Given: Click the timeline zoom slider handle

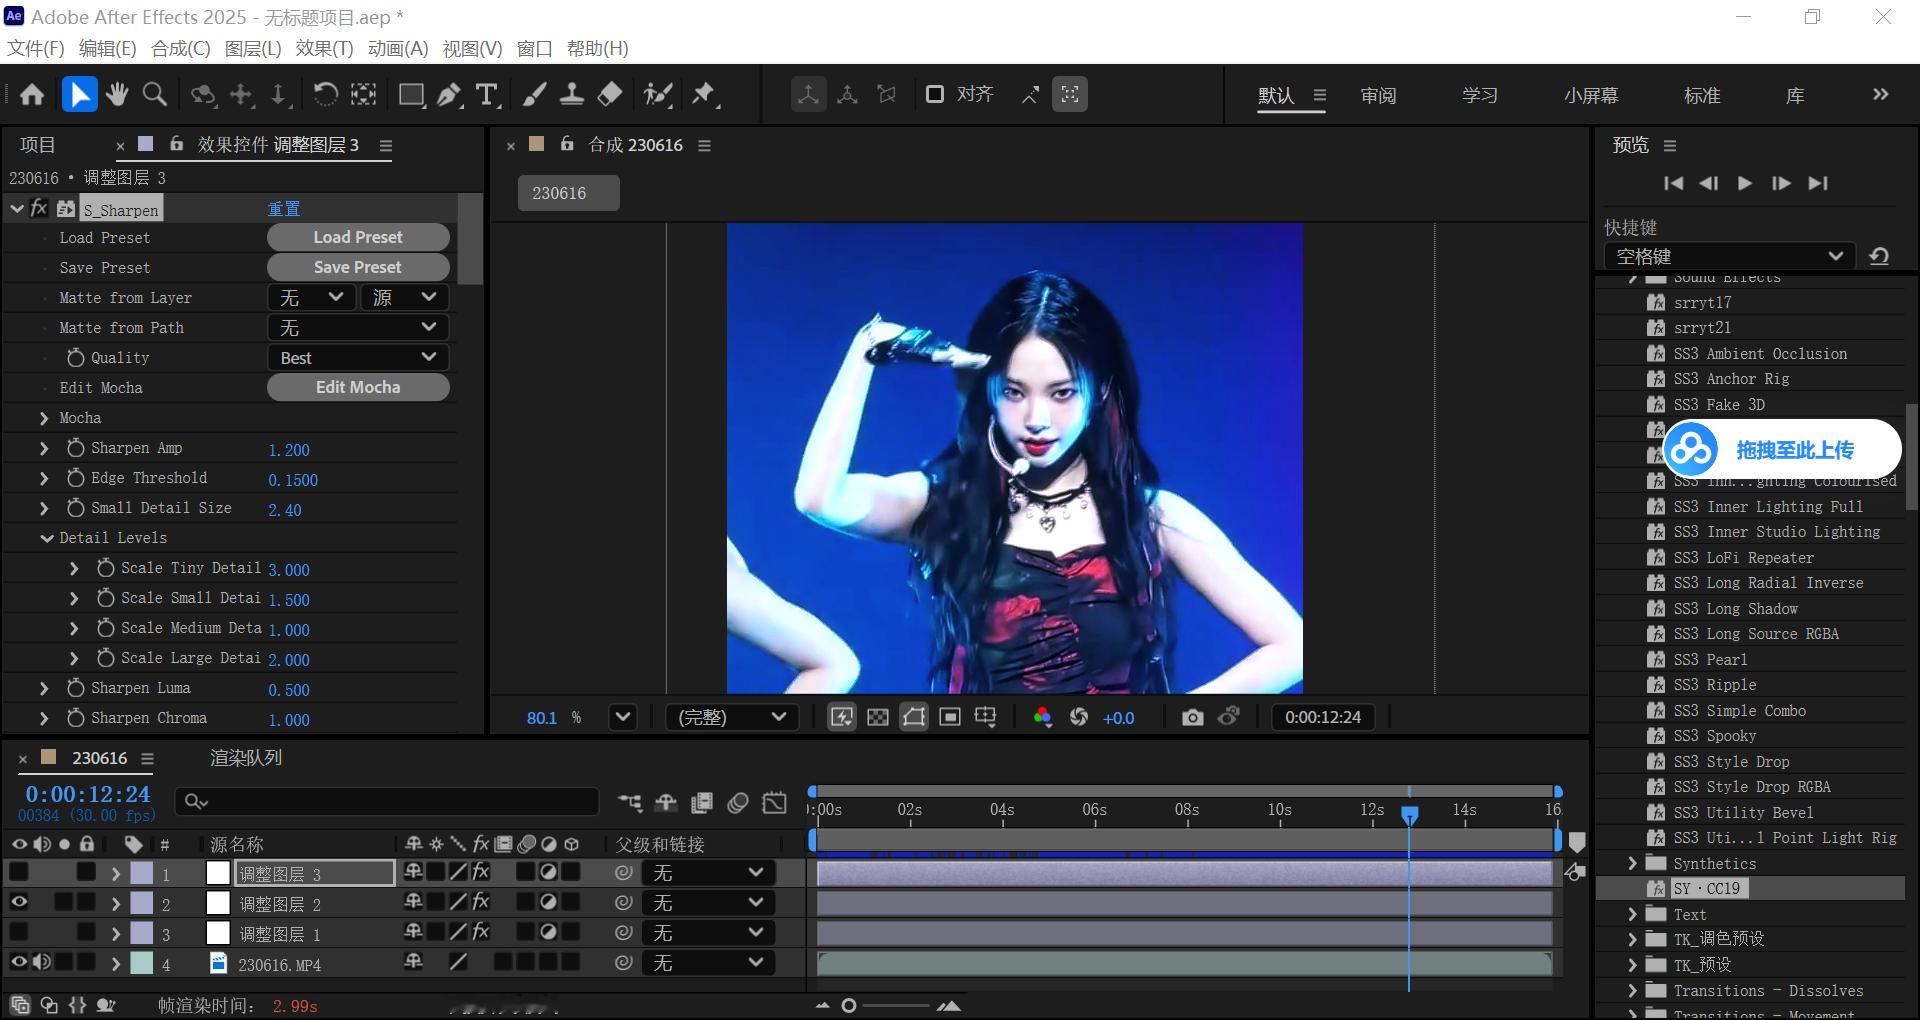Looking at the screenshot, I should point(849,1005).
